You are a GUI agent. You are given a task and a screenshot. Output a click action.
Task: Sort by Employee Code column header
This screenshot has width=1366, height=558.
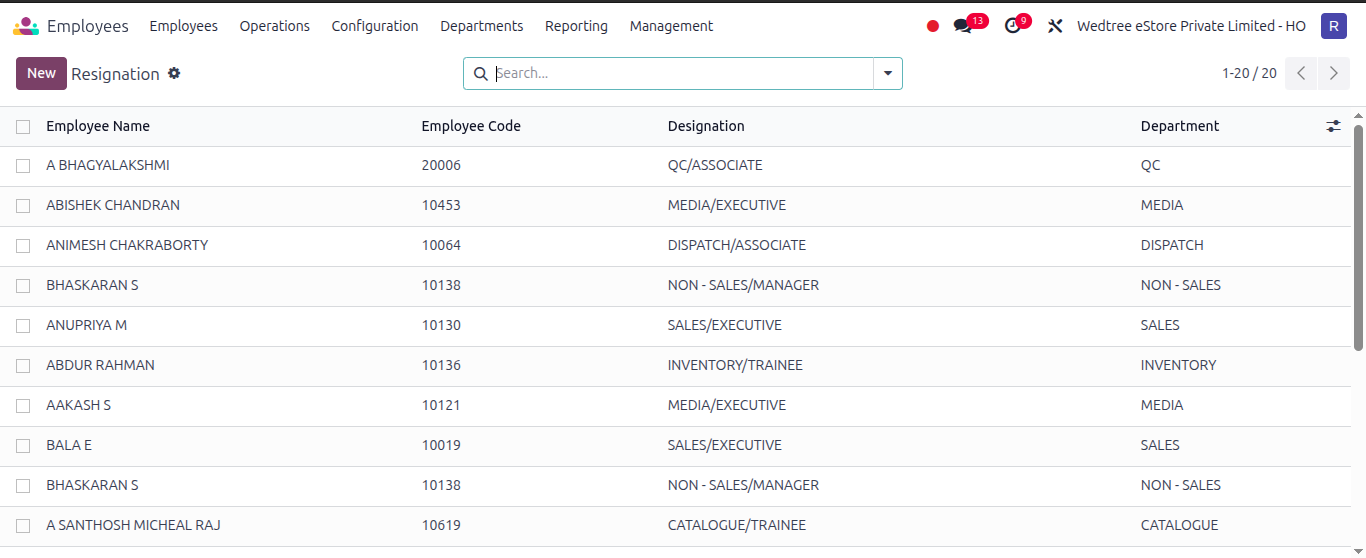(471, 126)
